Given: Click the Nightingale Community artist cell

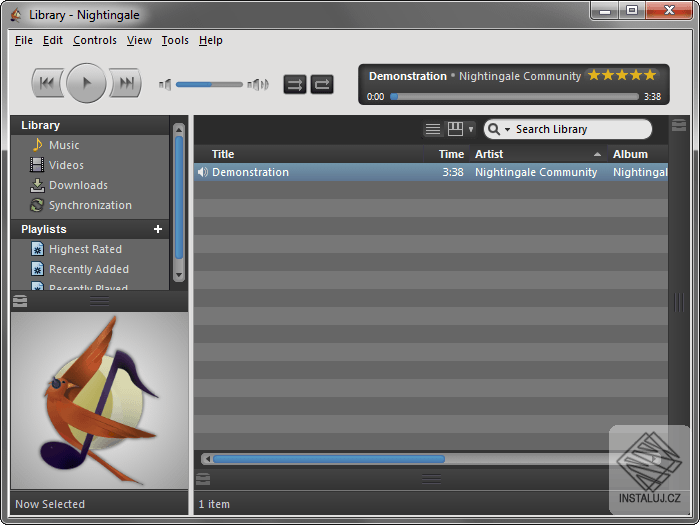Looking at the screenshot, I should click(536, 172).
